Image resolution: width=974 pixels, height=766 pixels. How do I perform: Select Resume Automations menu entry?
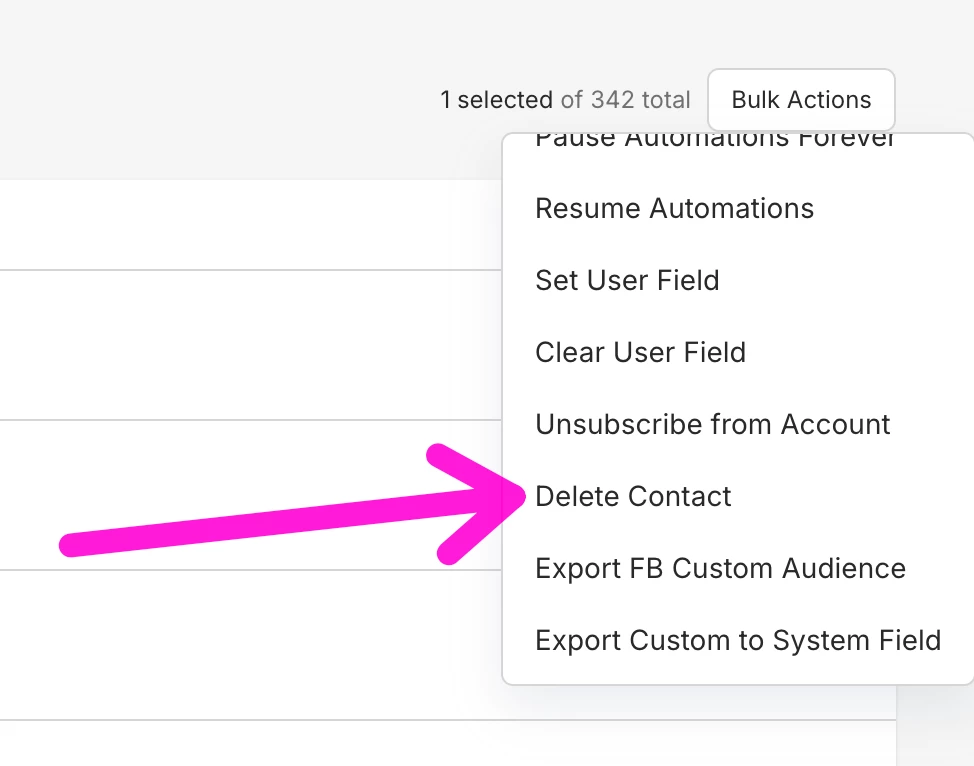pos(674,208)
